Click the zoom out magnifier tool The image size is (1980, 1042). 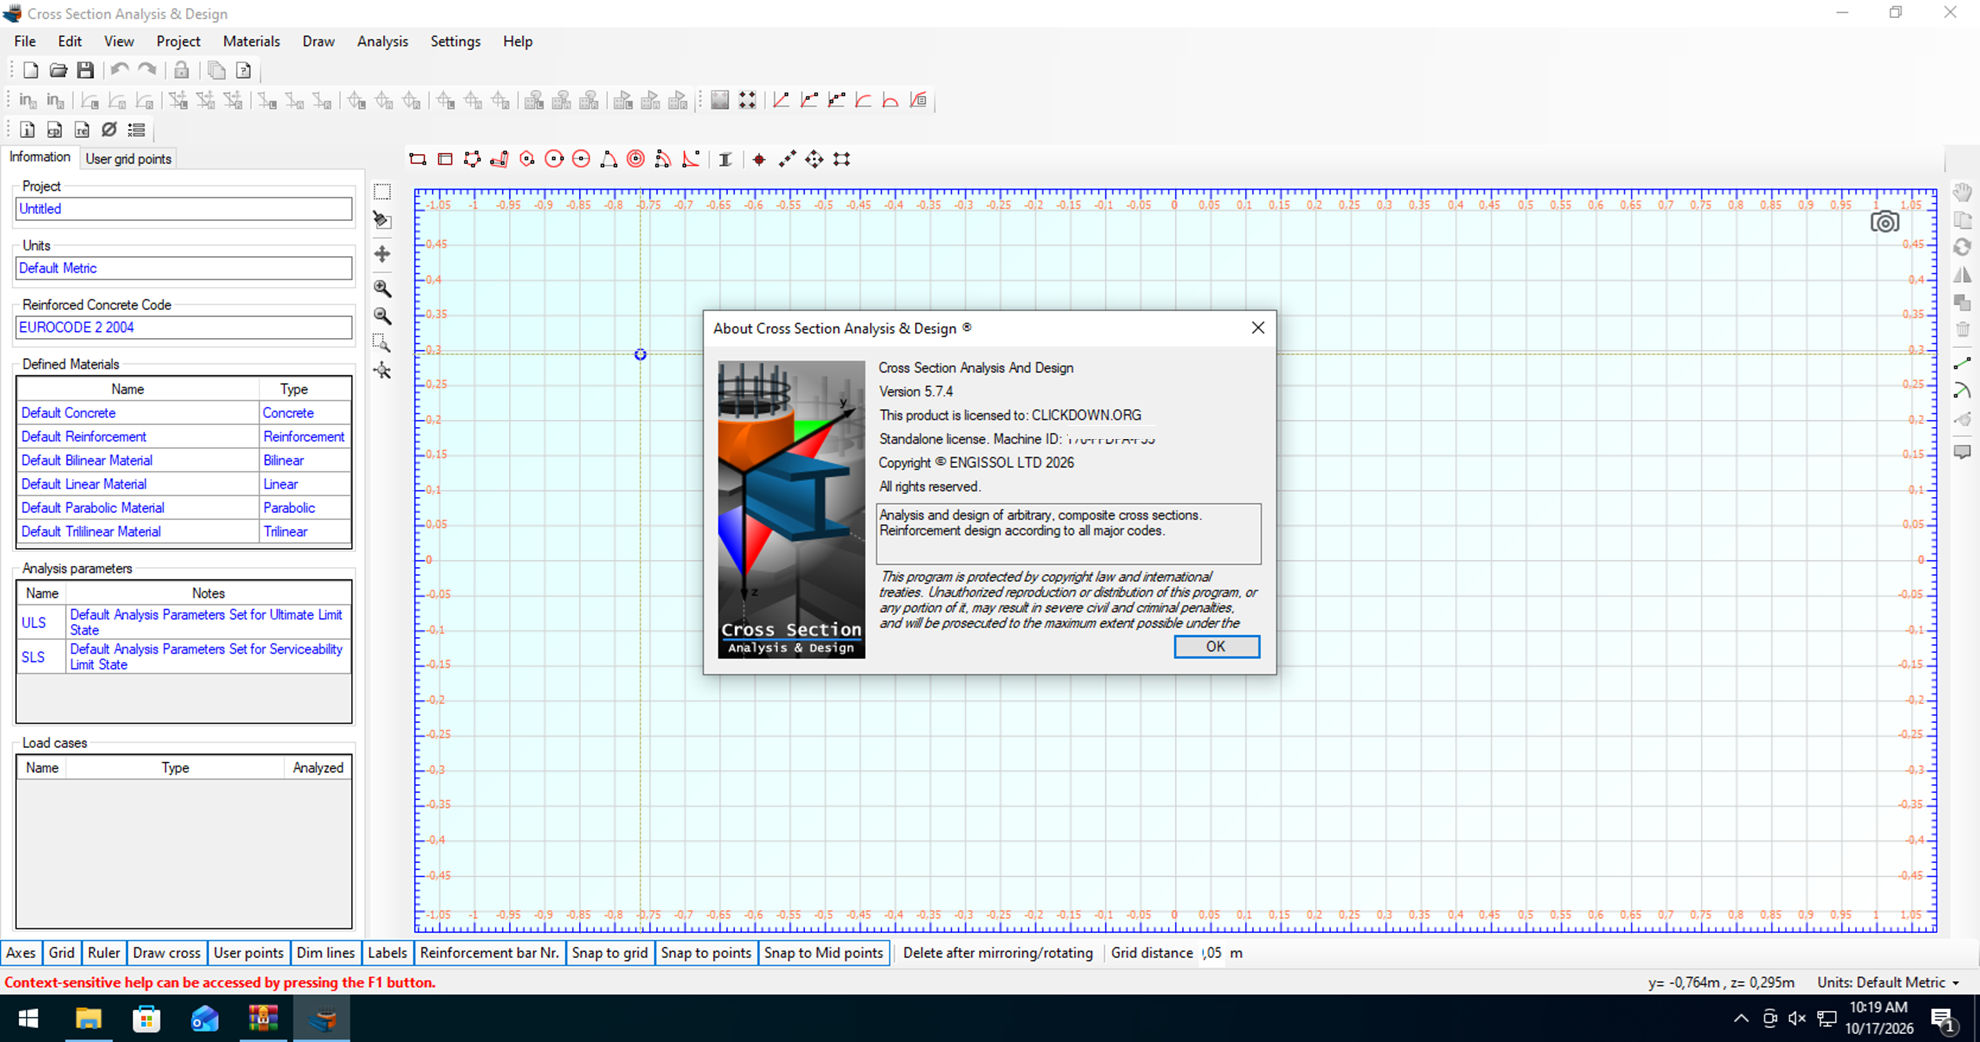382,316
